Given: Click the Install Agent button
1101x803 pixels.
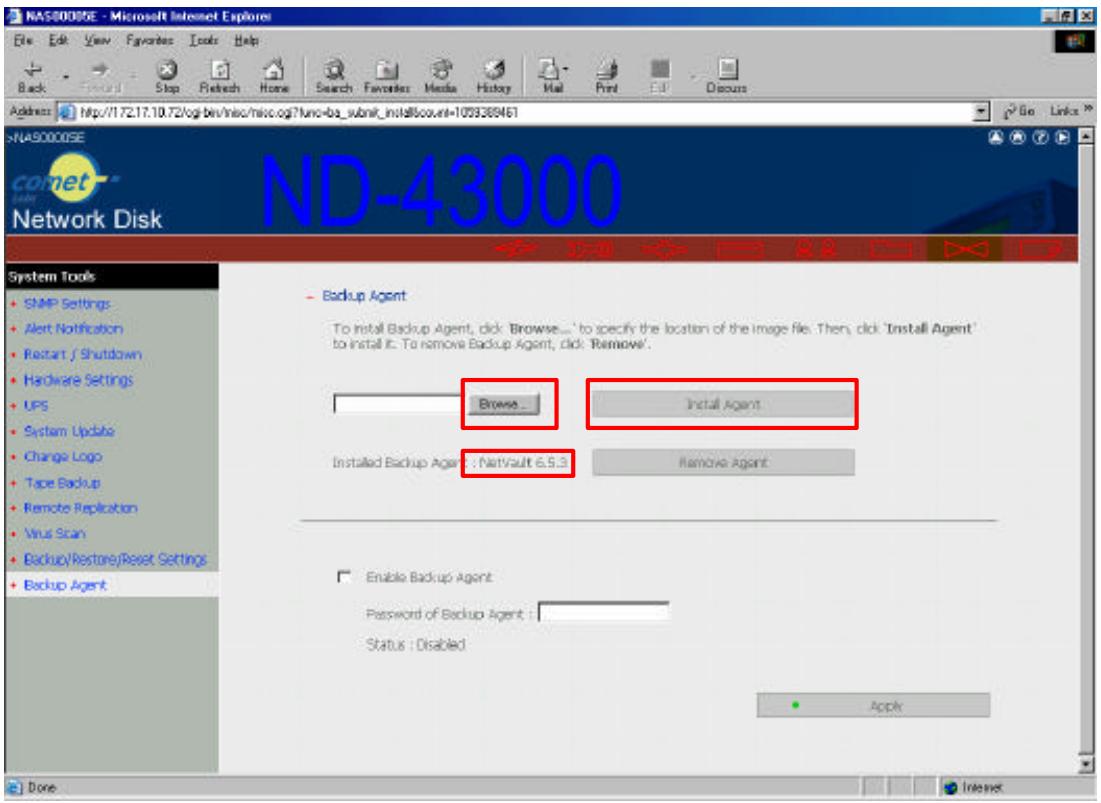Looking at the screenshot, I should (723, 404).
